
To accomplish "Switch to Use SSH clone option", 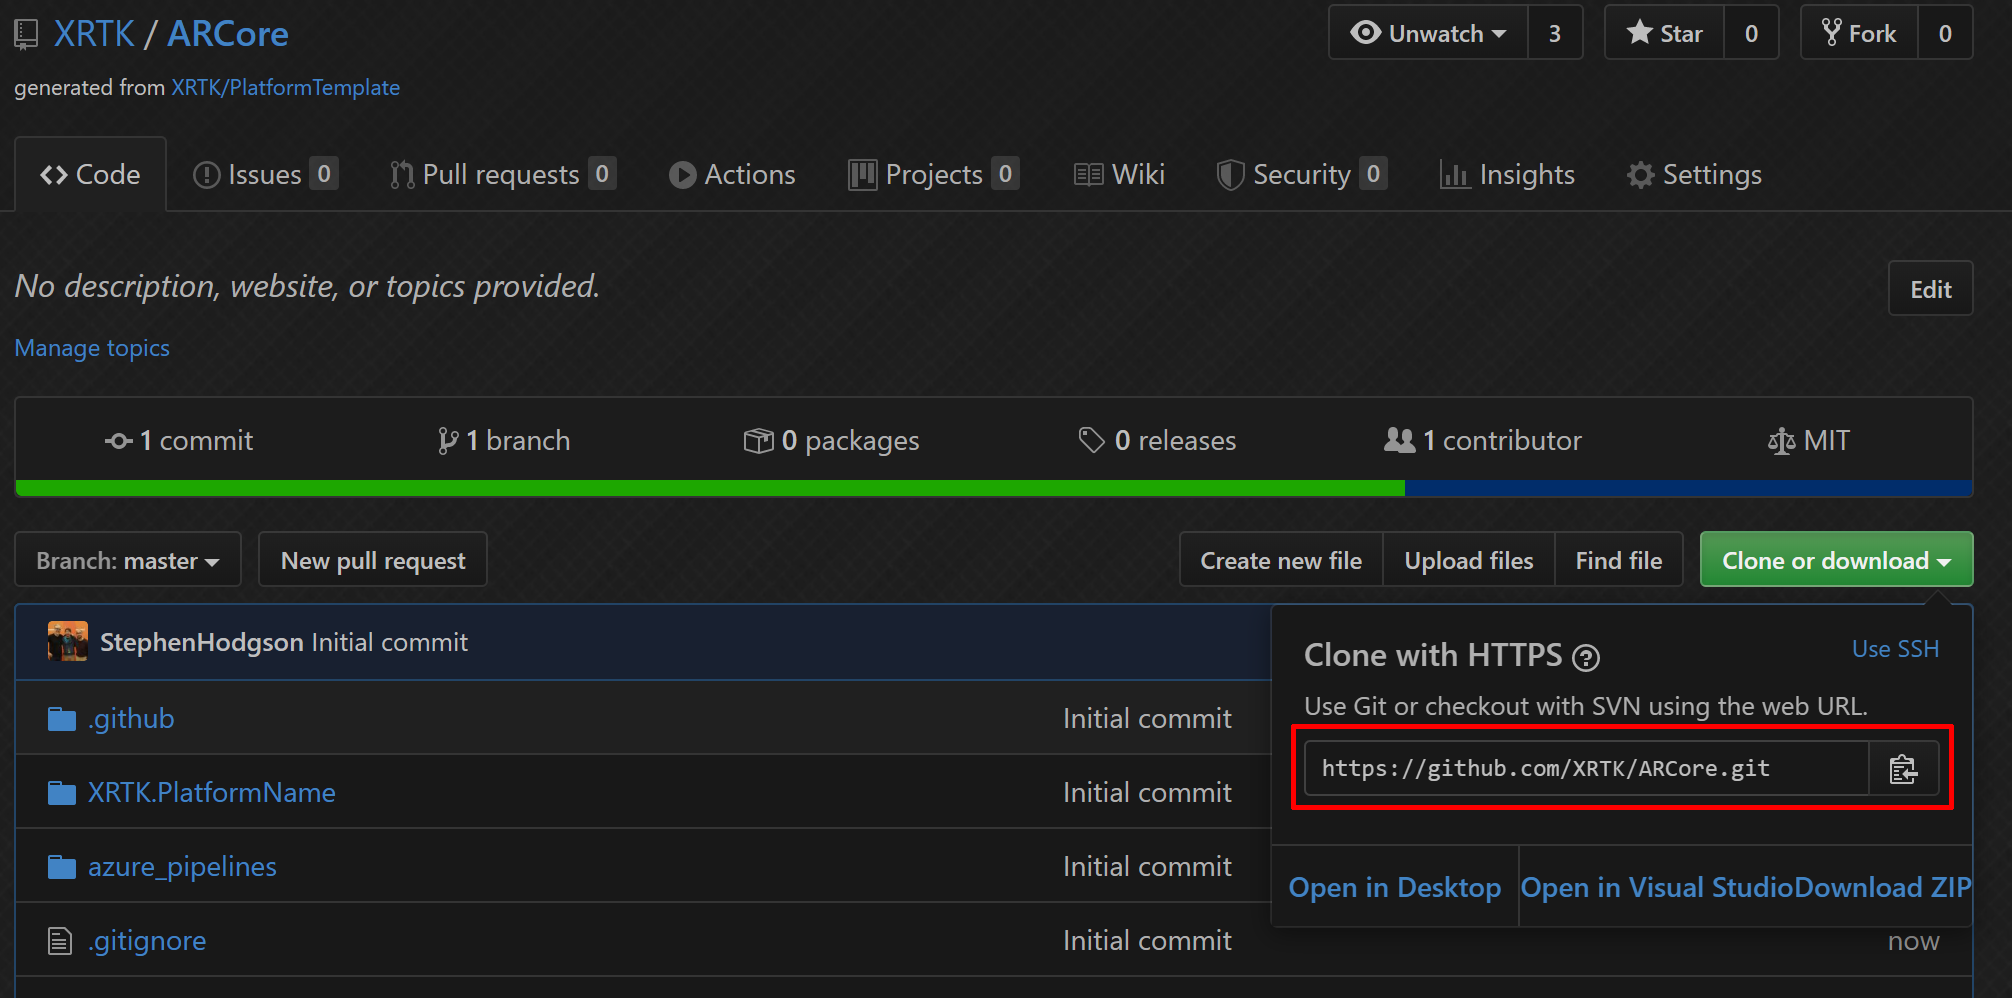I will pos(1895,649).
